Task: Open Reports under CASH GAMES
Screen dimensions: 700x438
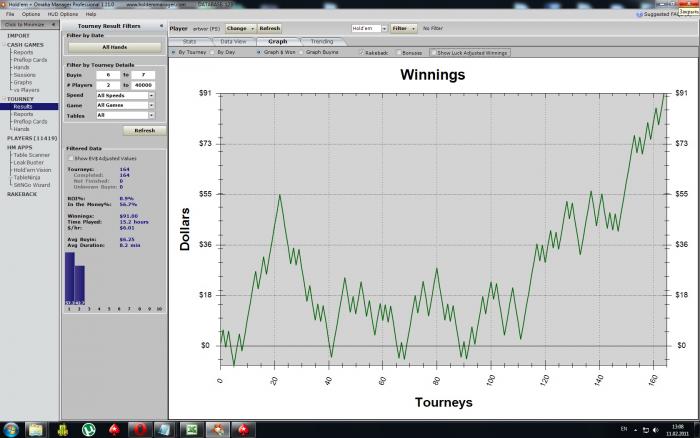Action: (x=23, y=52)
